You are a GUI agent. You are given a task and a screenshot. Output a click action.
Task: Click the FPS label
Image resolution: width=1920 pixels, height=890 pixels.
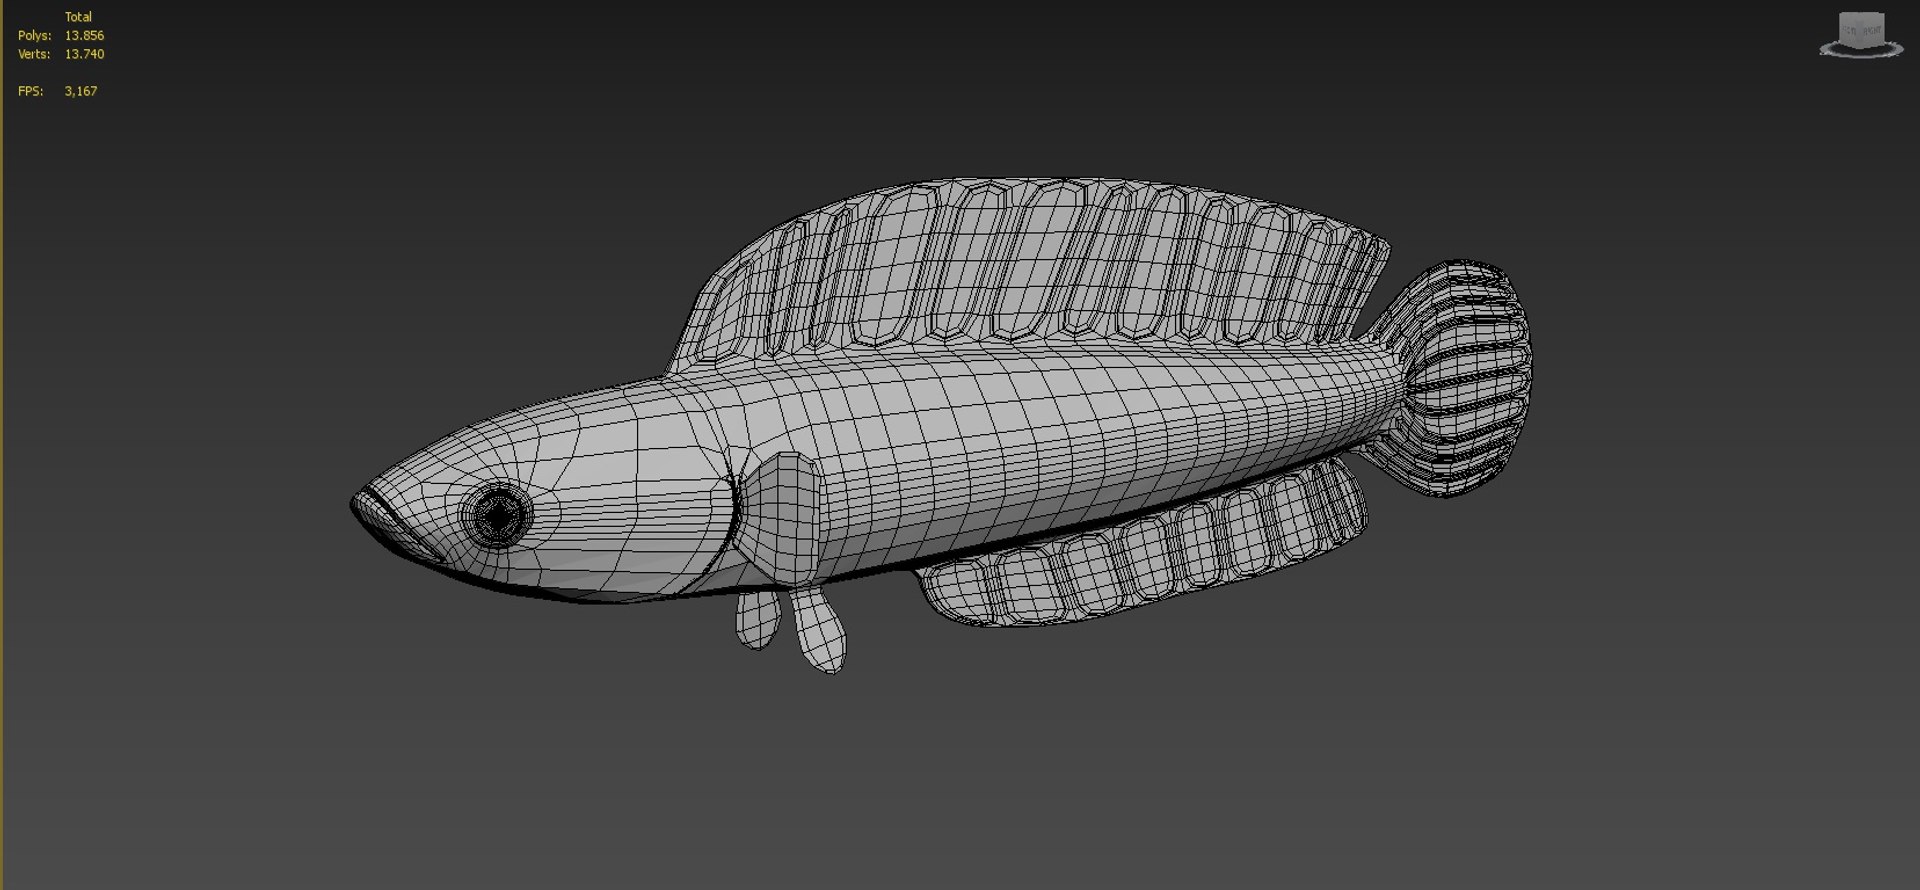[30, 91]
